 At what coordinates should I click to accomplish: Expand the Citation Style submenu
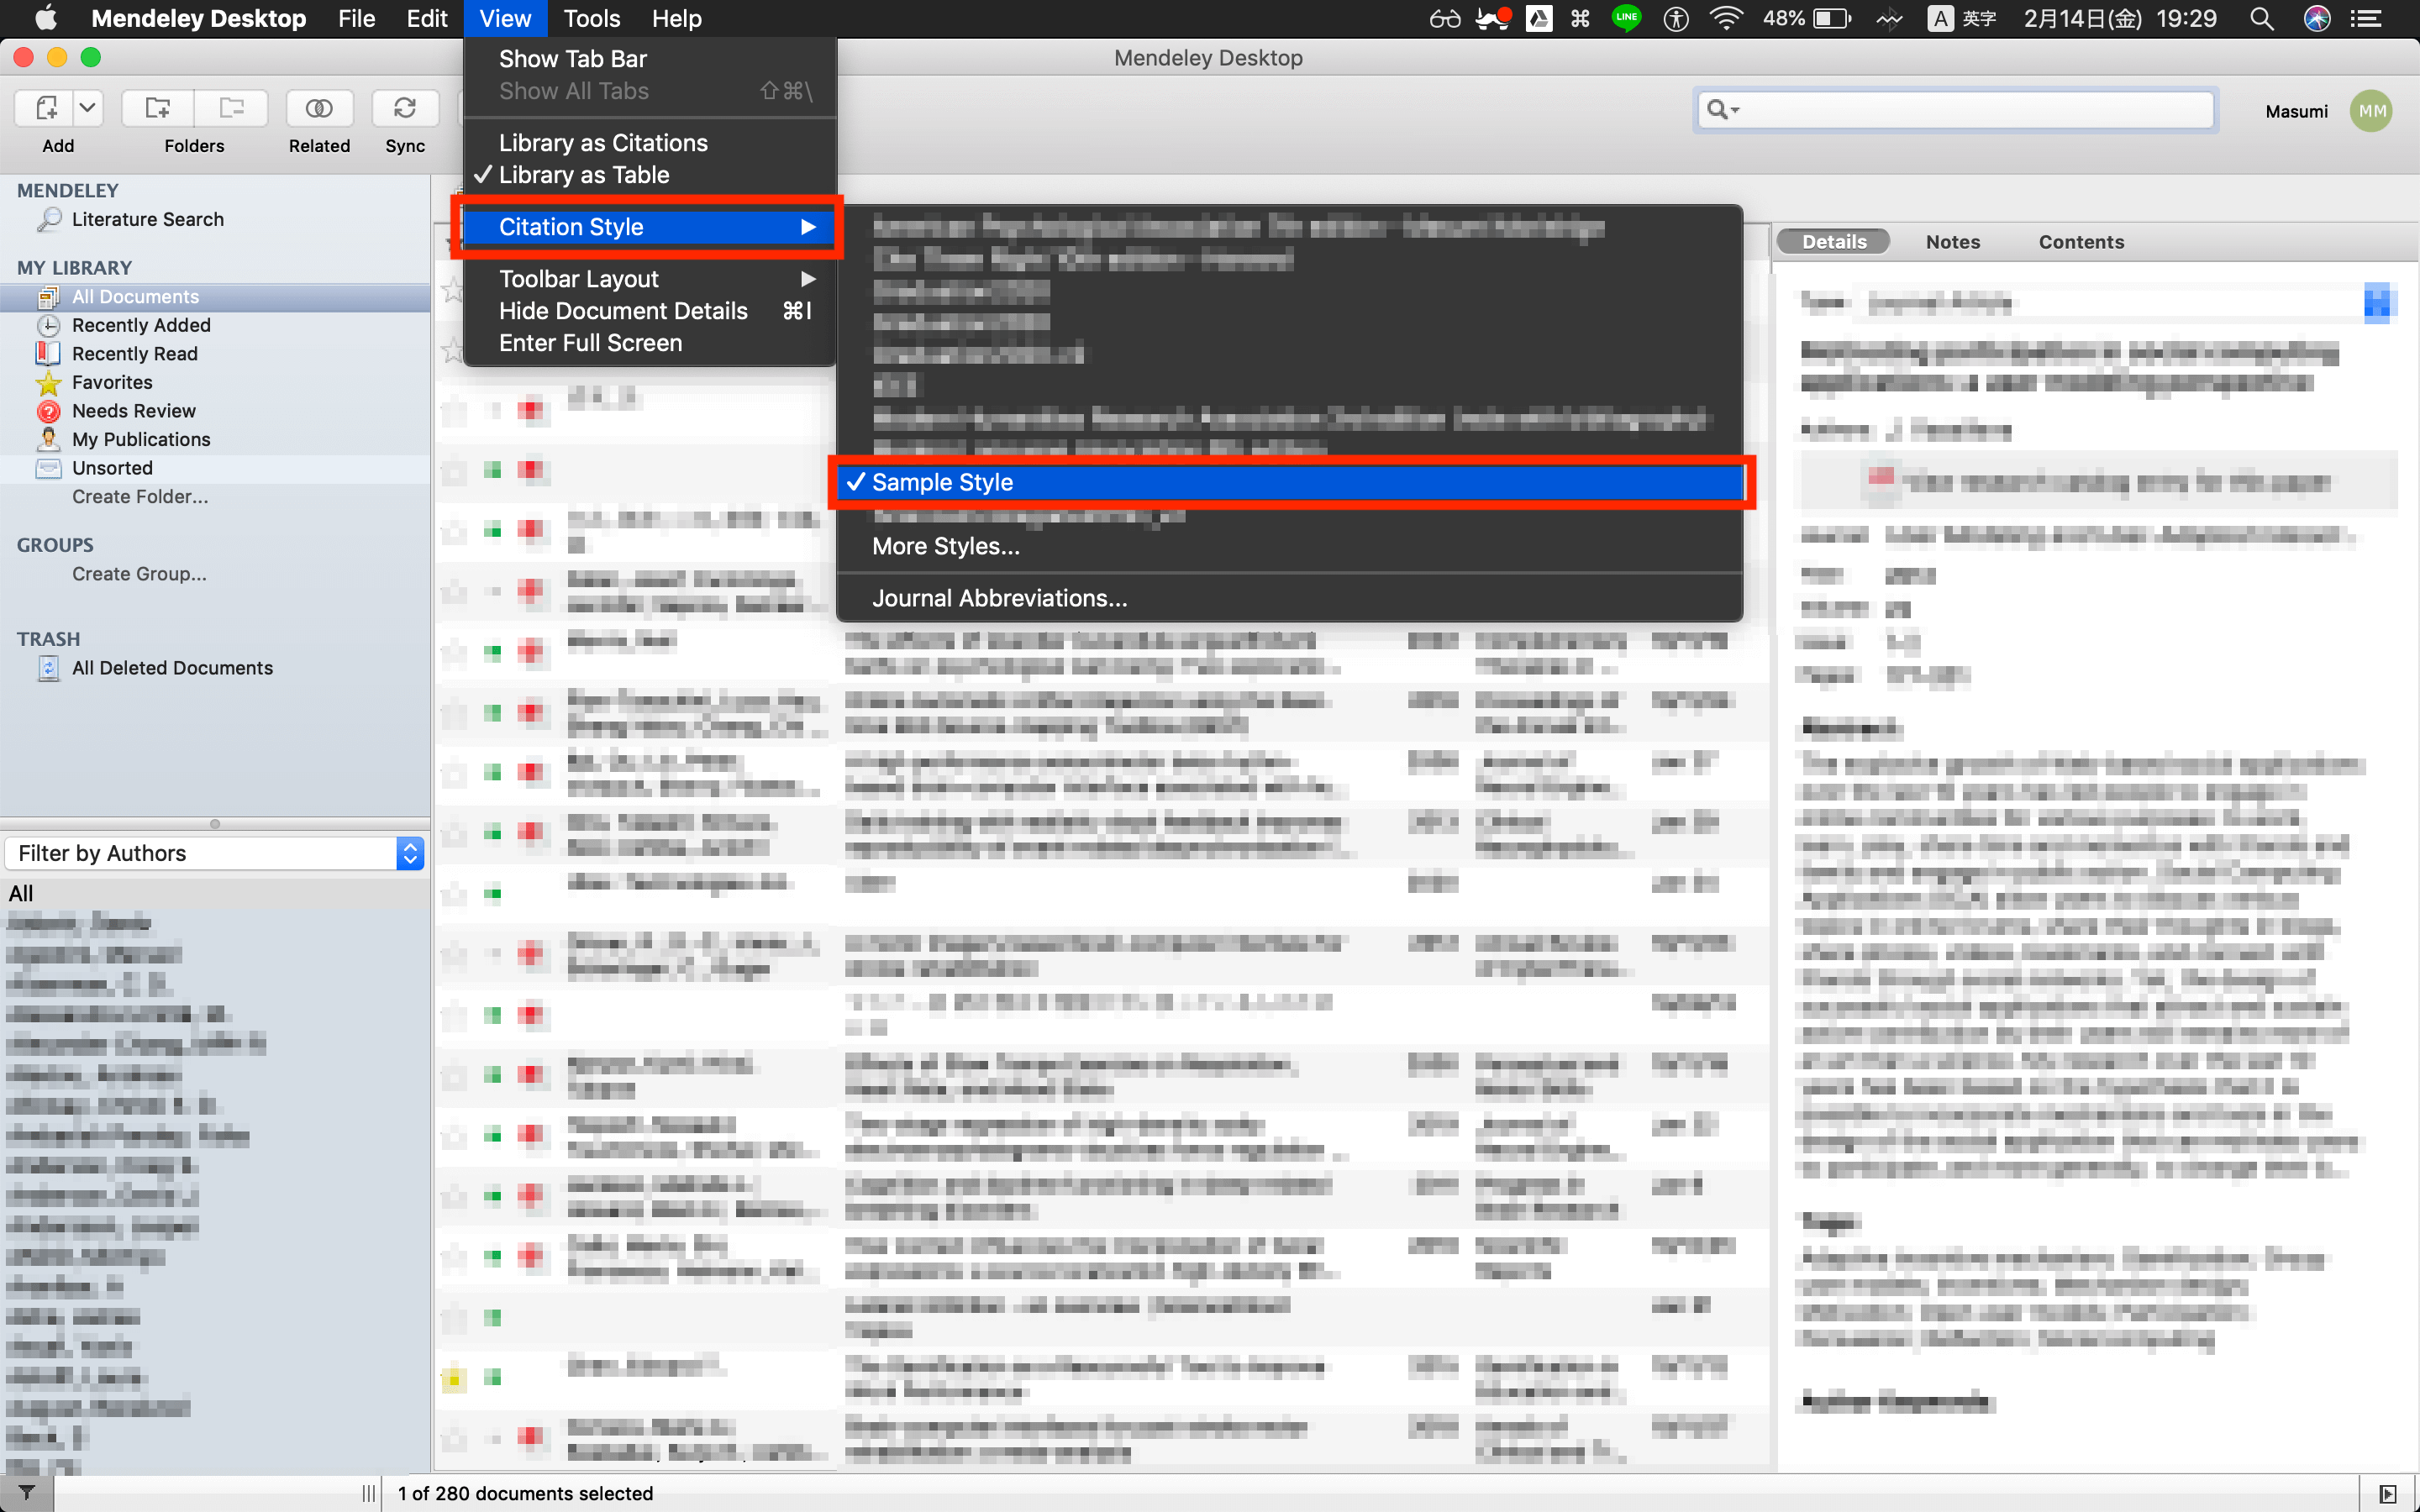pyautogui.click(x=650, y=227)
